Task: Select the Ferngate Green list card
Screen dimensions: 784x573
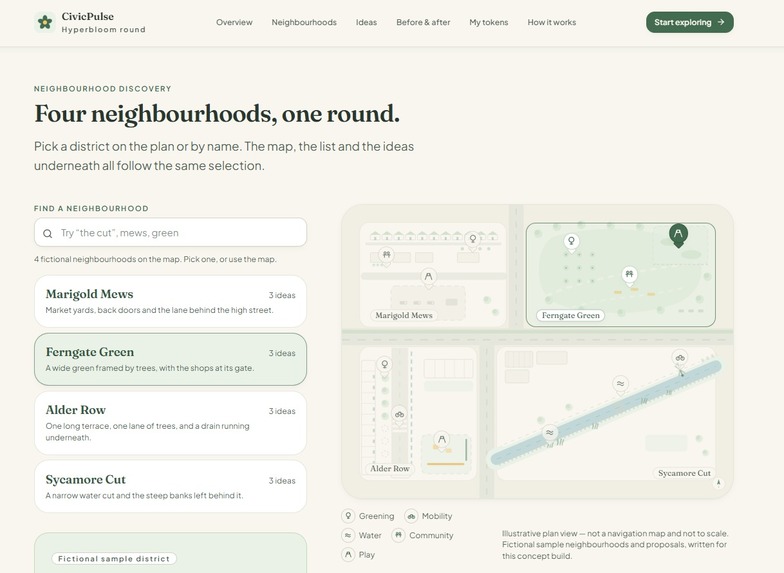Action: [x=170, y=360]
